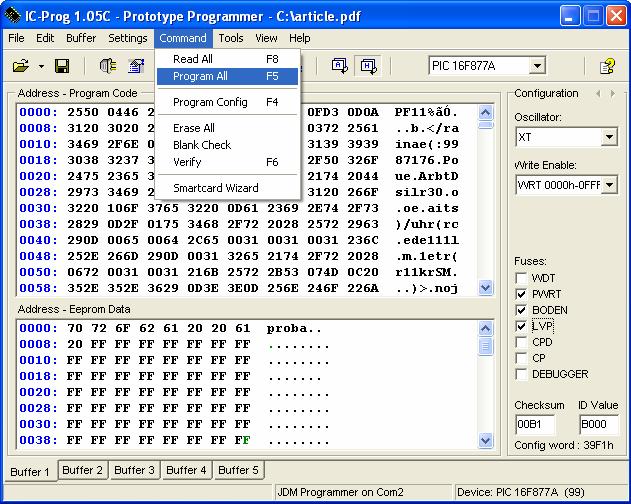Switch to Buffer 1 tab
Viewport: 631px width, 504px height.
(30, 471)
